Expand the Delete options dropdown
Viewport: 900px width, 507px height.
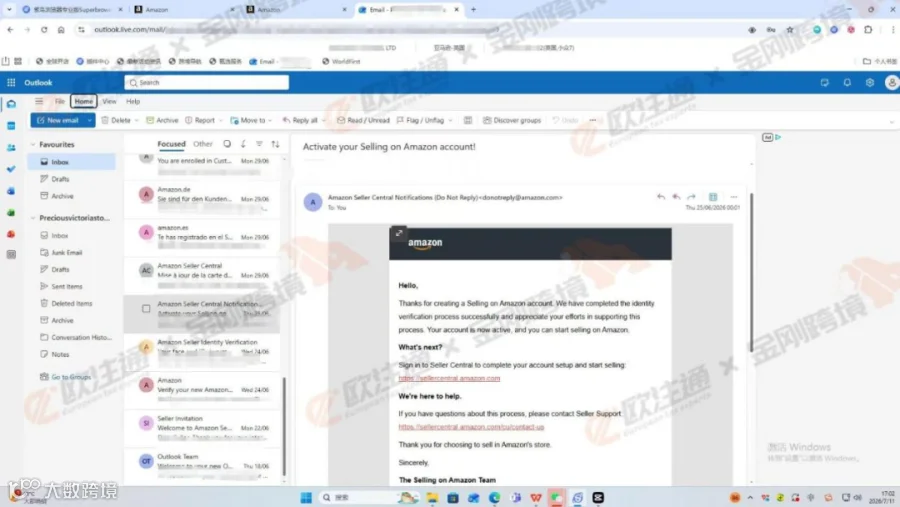coord(137,121)
